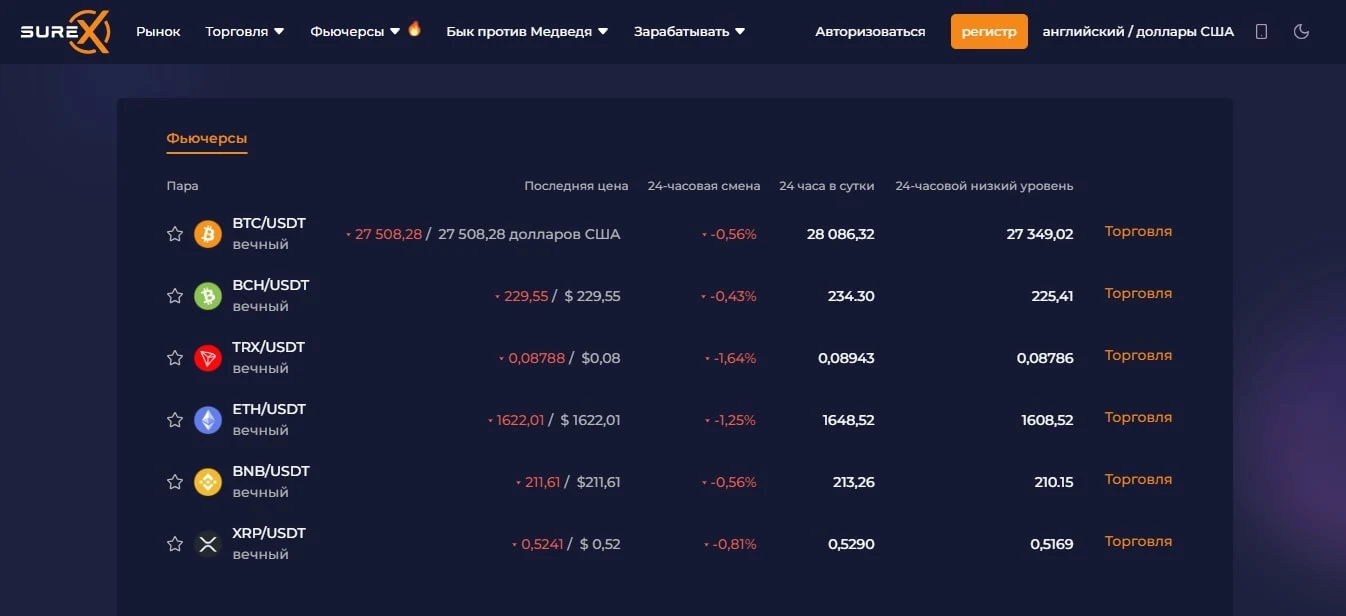This screenshot has width=1346, height=616.
Task: Click the XRP/USDT pair name
Action: [x=269, y=533]
